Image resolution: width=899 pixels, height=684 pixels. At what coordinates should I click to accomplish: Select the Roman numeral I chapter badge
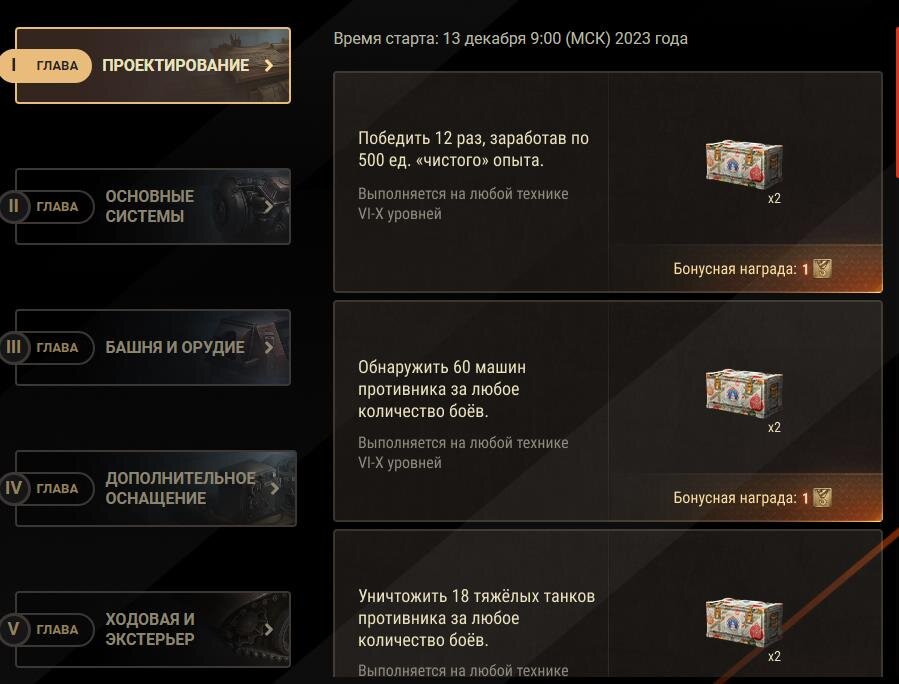(x=14, y=65)
